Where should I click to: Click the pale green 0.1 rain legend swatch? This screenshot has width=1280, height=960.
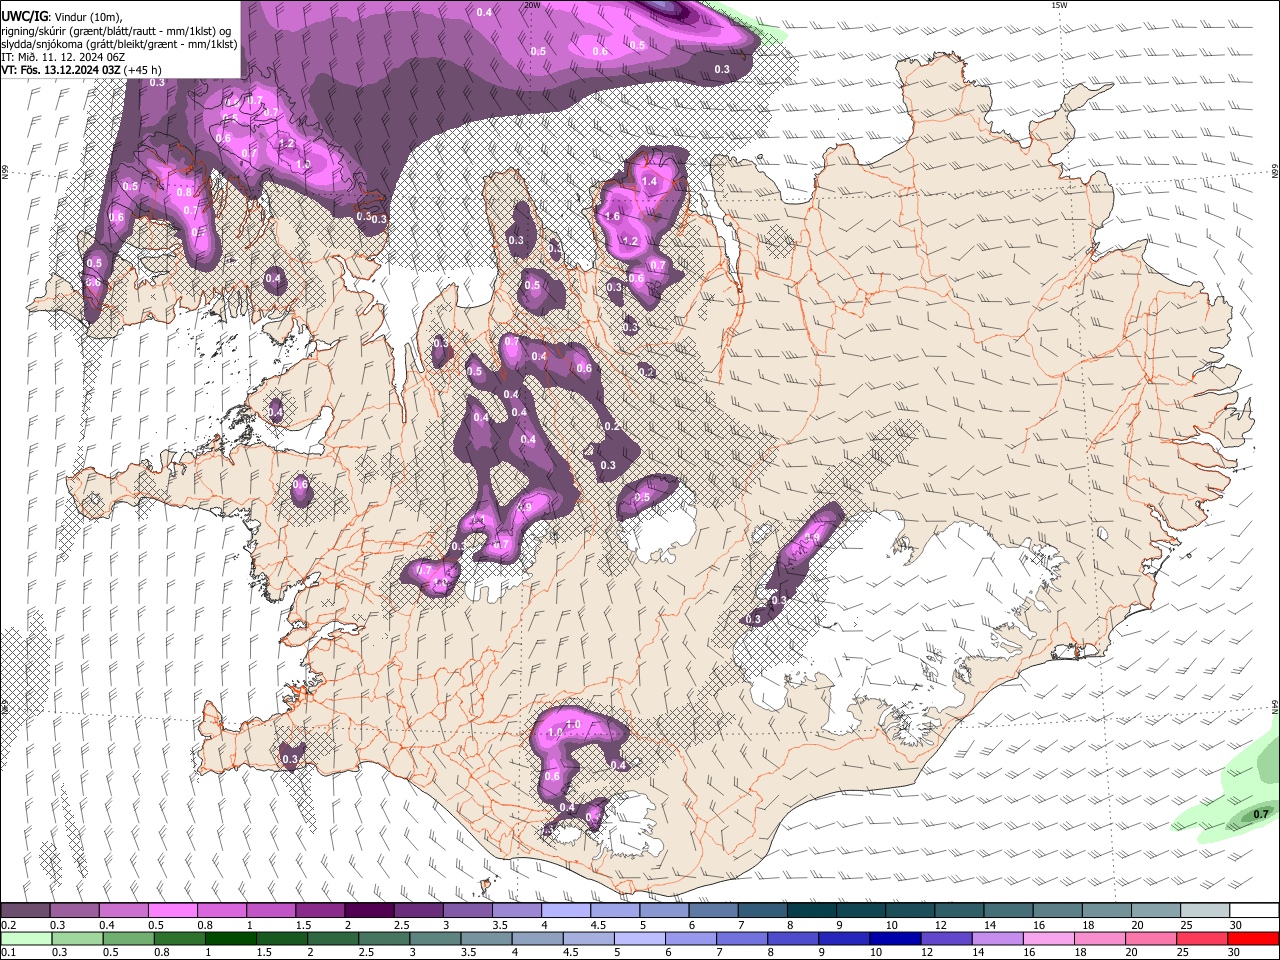26,938
